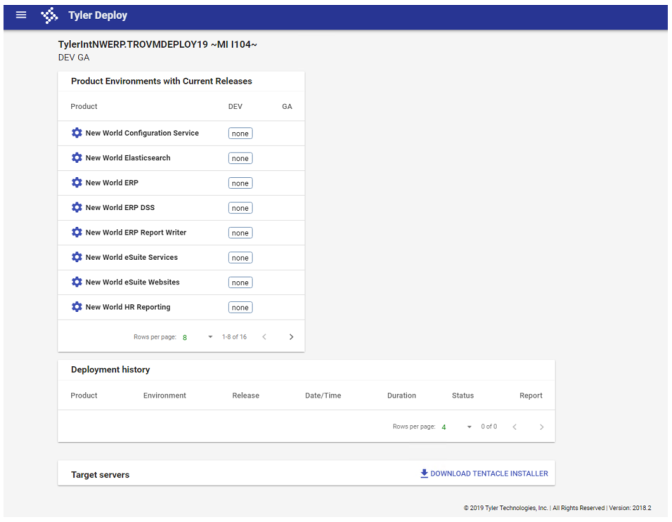
Task: Open the hamburger navigation menu
Action: pos(21,15)
